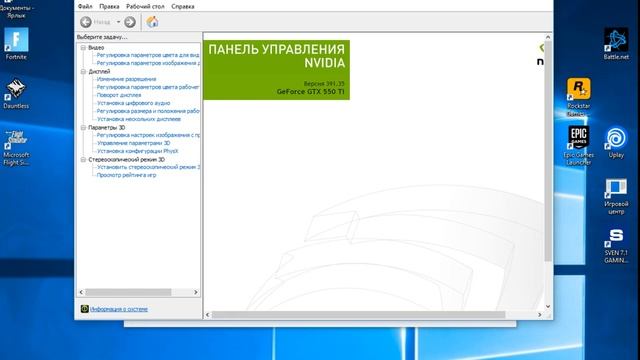Click the main pane's scroll-right arrow

pos(540,315)
